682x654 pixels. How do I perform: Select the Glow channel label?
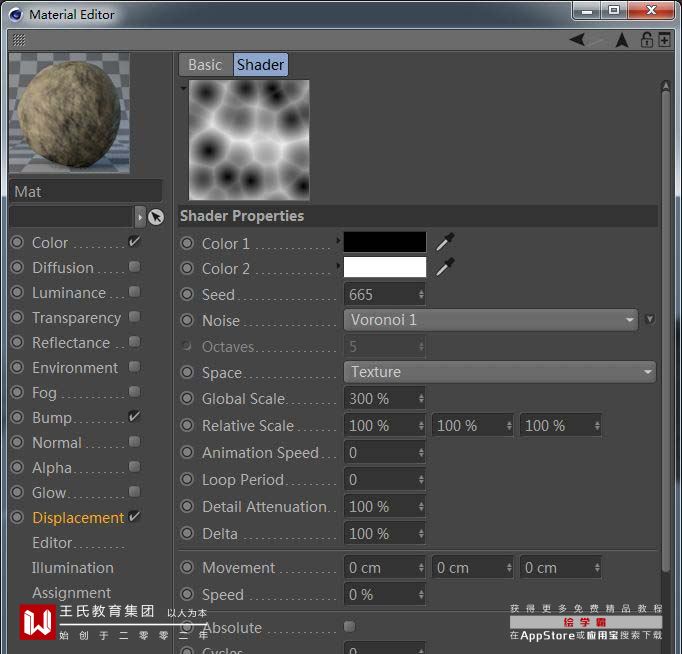[x=49, y=493]
